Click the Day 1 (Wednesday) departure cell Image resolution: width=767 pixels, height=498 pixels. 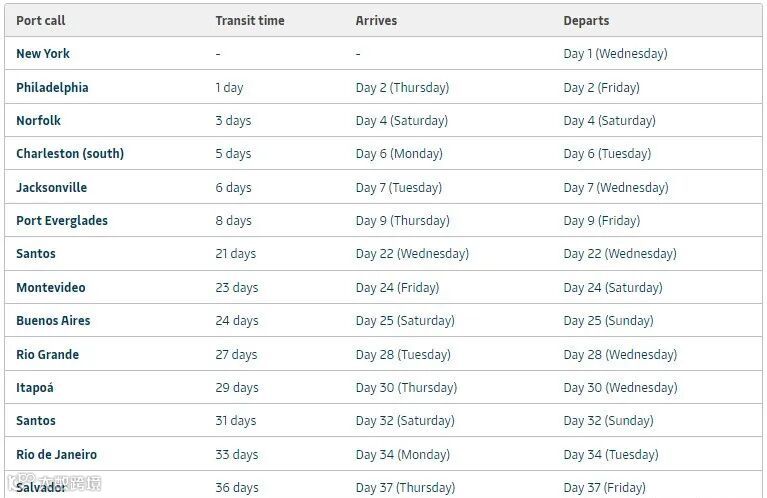(x=615, y=54)
